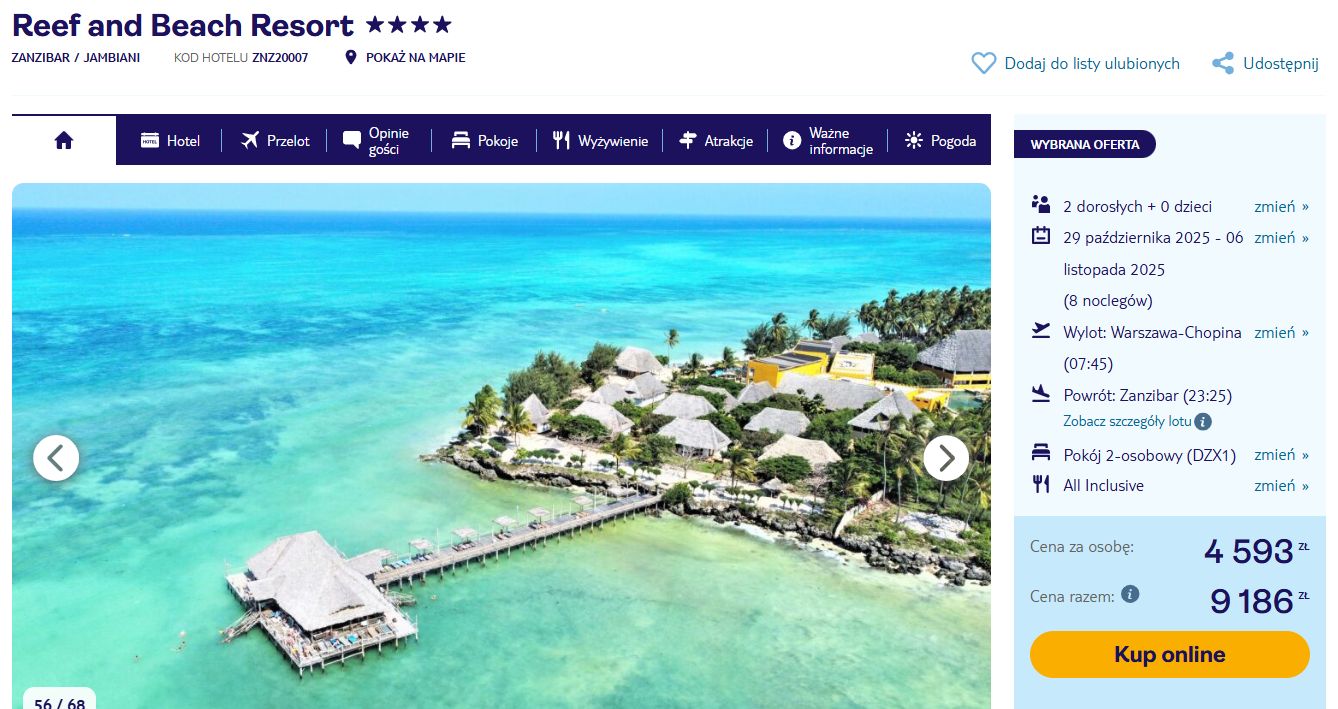Change the room type via zmień

click(x=1281, y=454)
